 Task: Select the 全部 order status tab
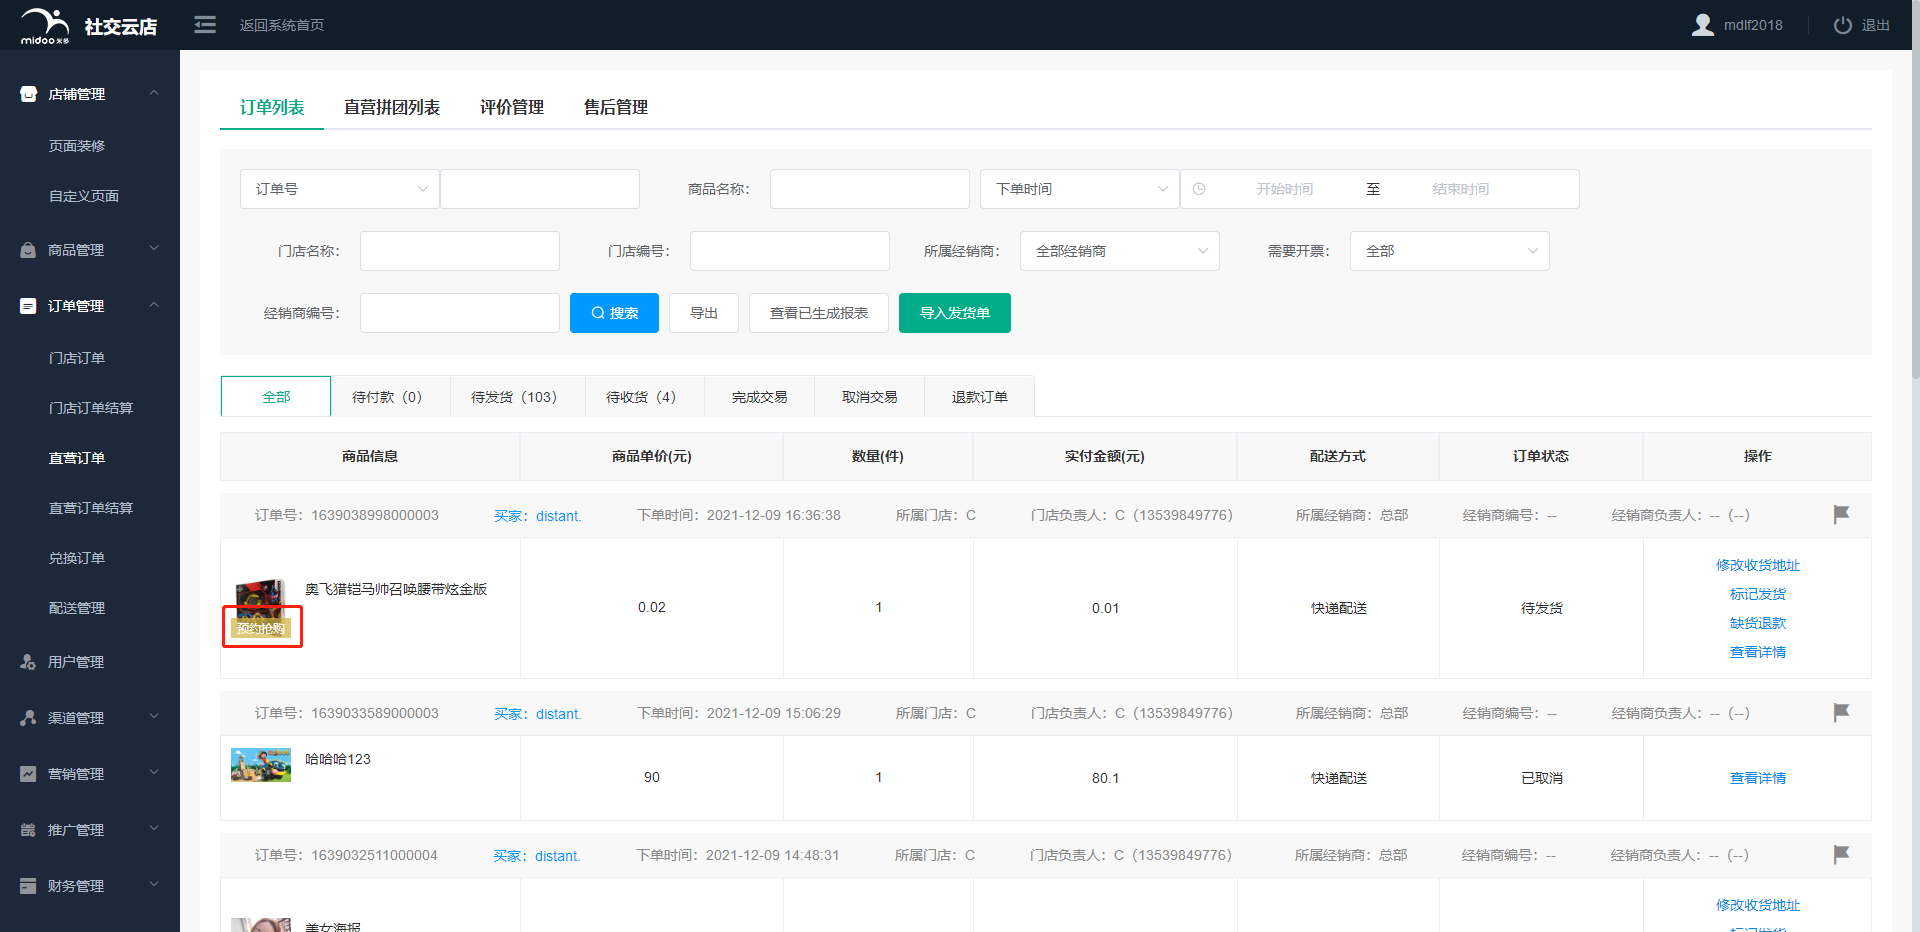pos(276,397)
